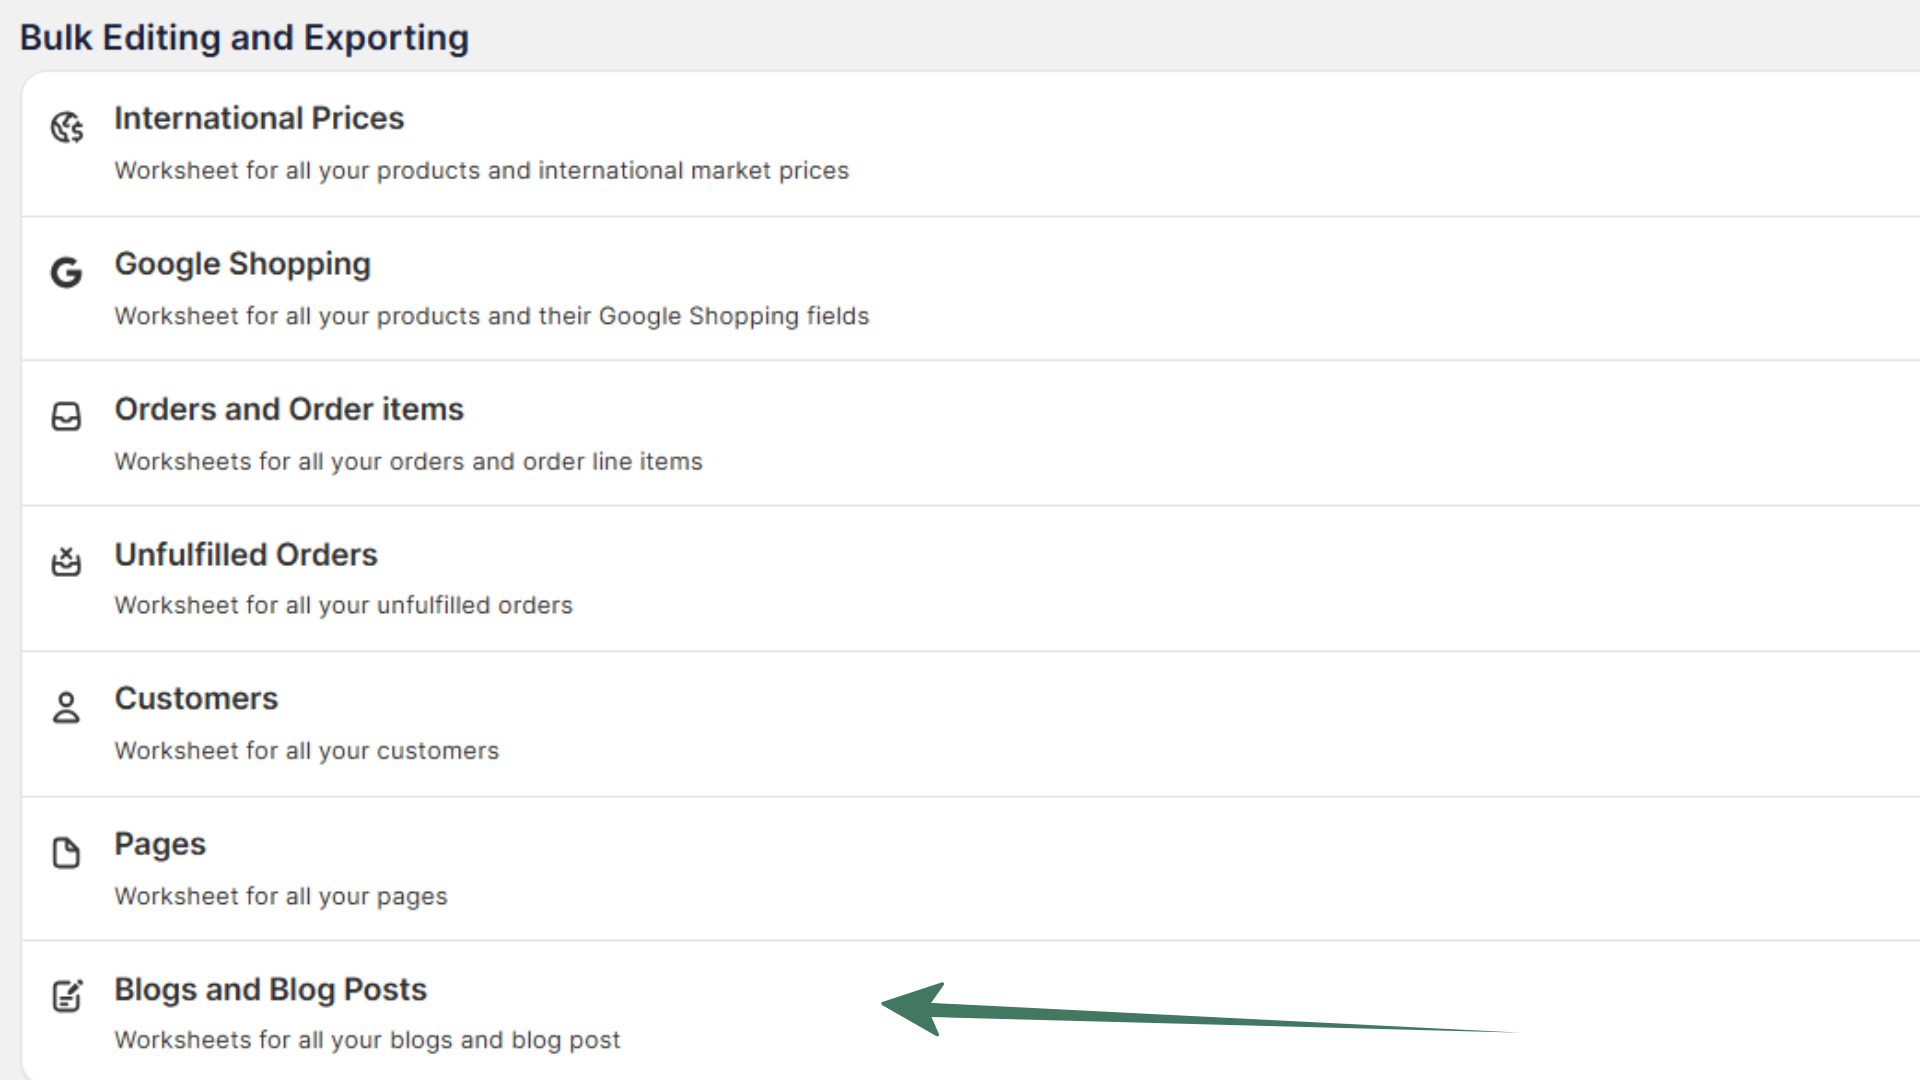The image size is (1920, 1080).
Task: Select Blogs and Blog Posts
Action: pyautogui.click(x=270, y=989)
